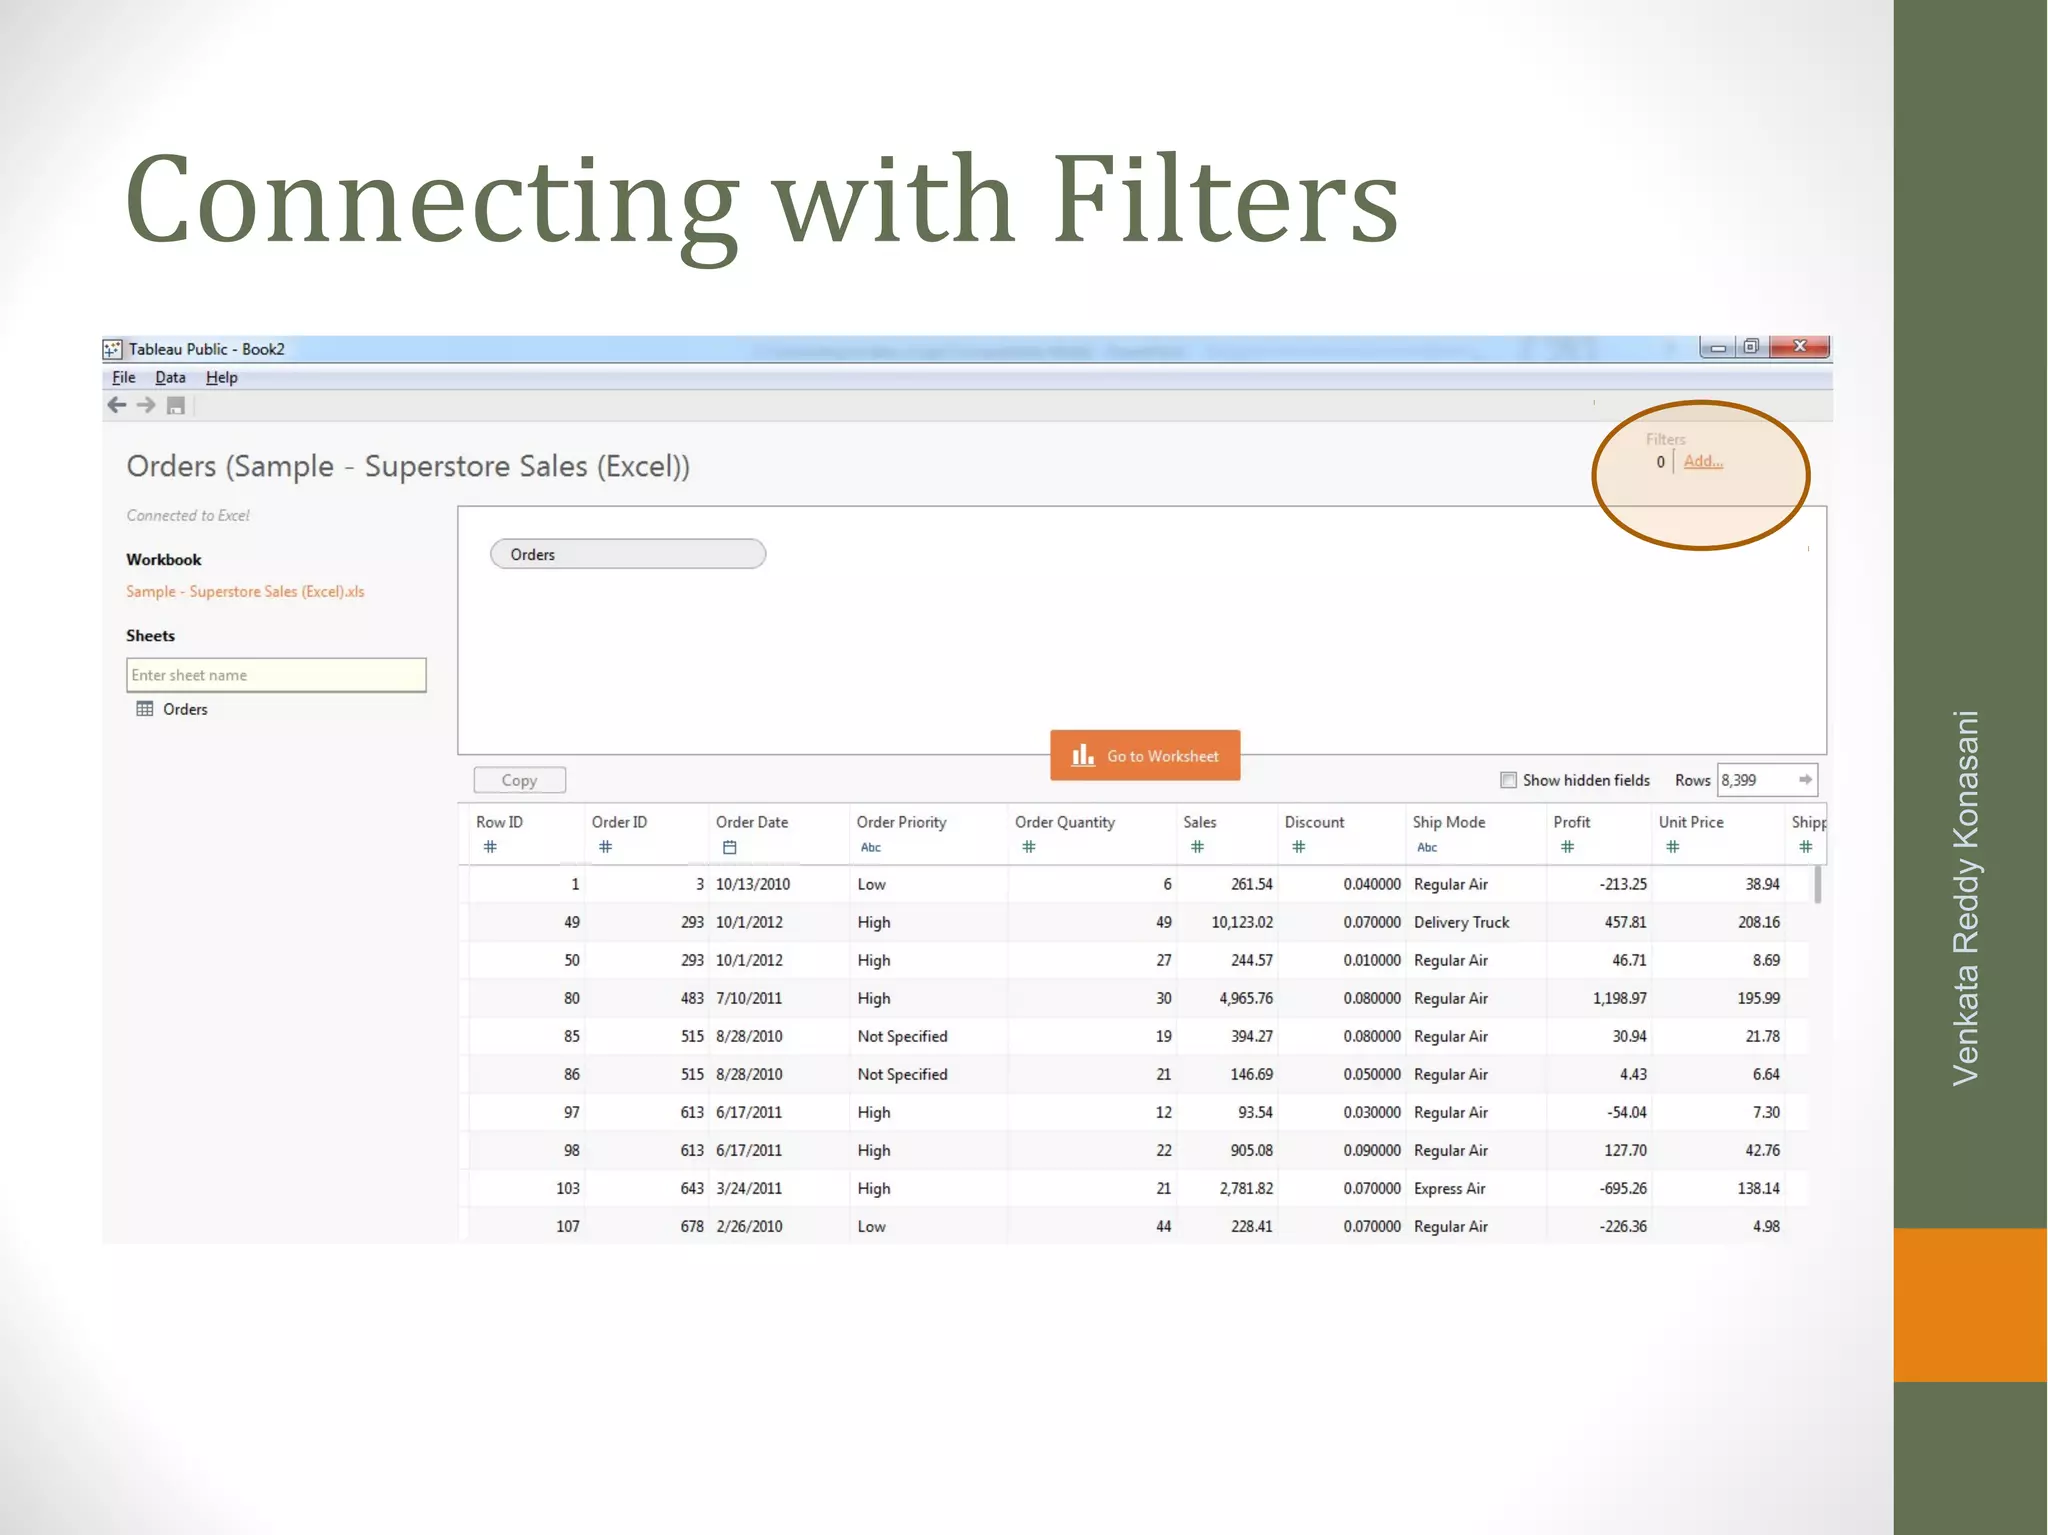
Task: Click the save disk toolbar icon
Action: tap(176, 406)
